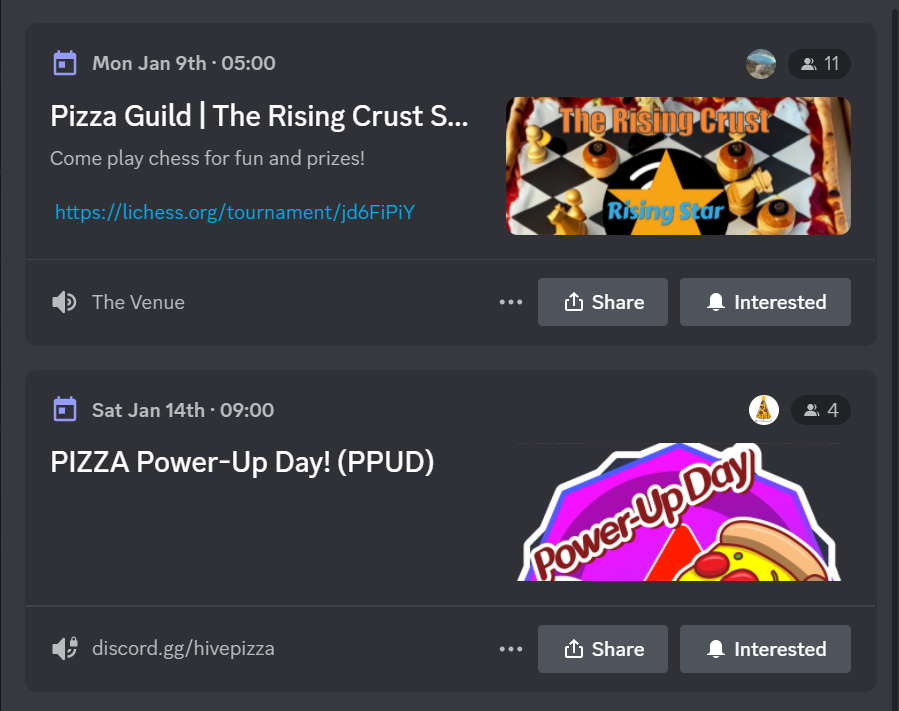Share the PIZZA Power-Up Day event
Image resolution: width=899 pixels, height=711 pixels.
[x=603, y=649]
